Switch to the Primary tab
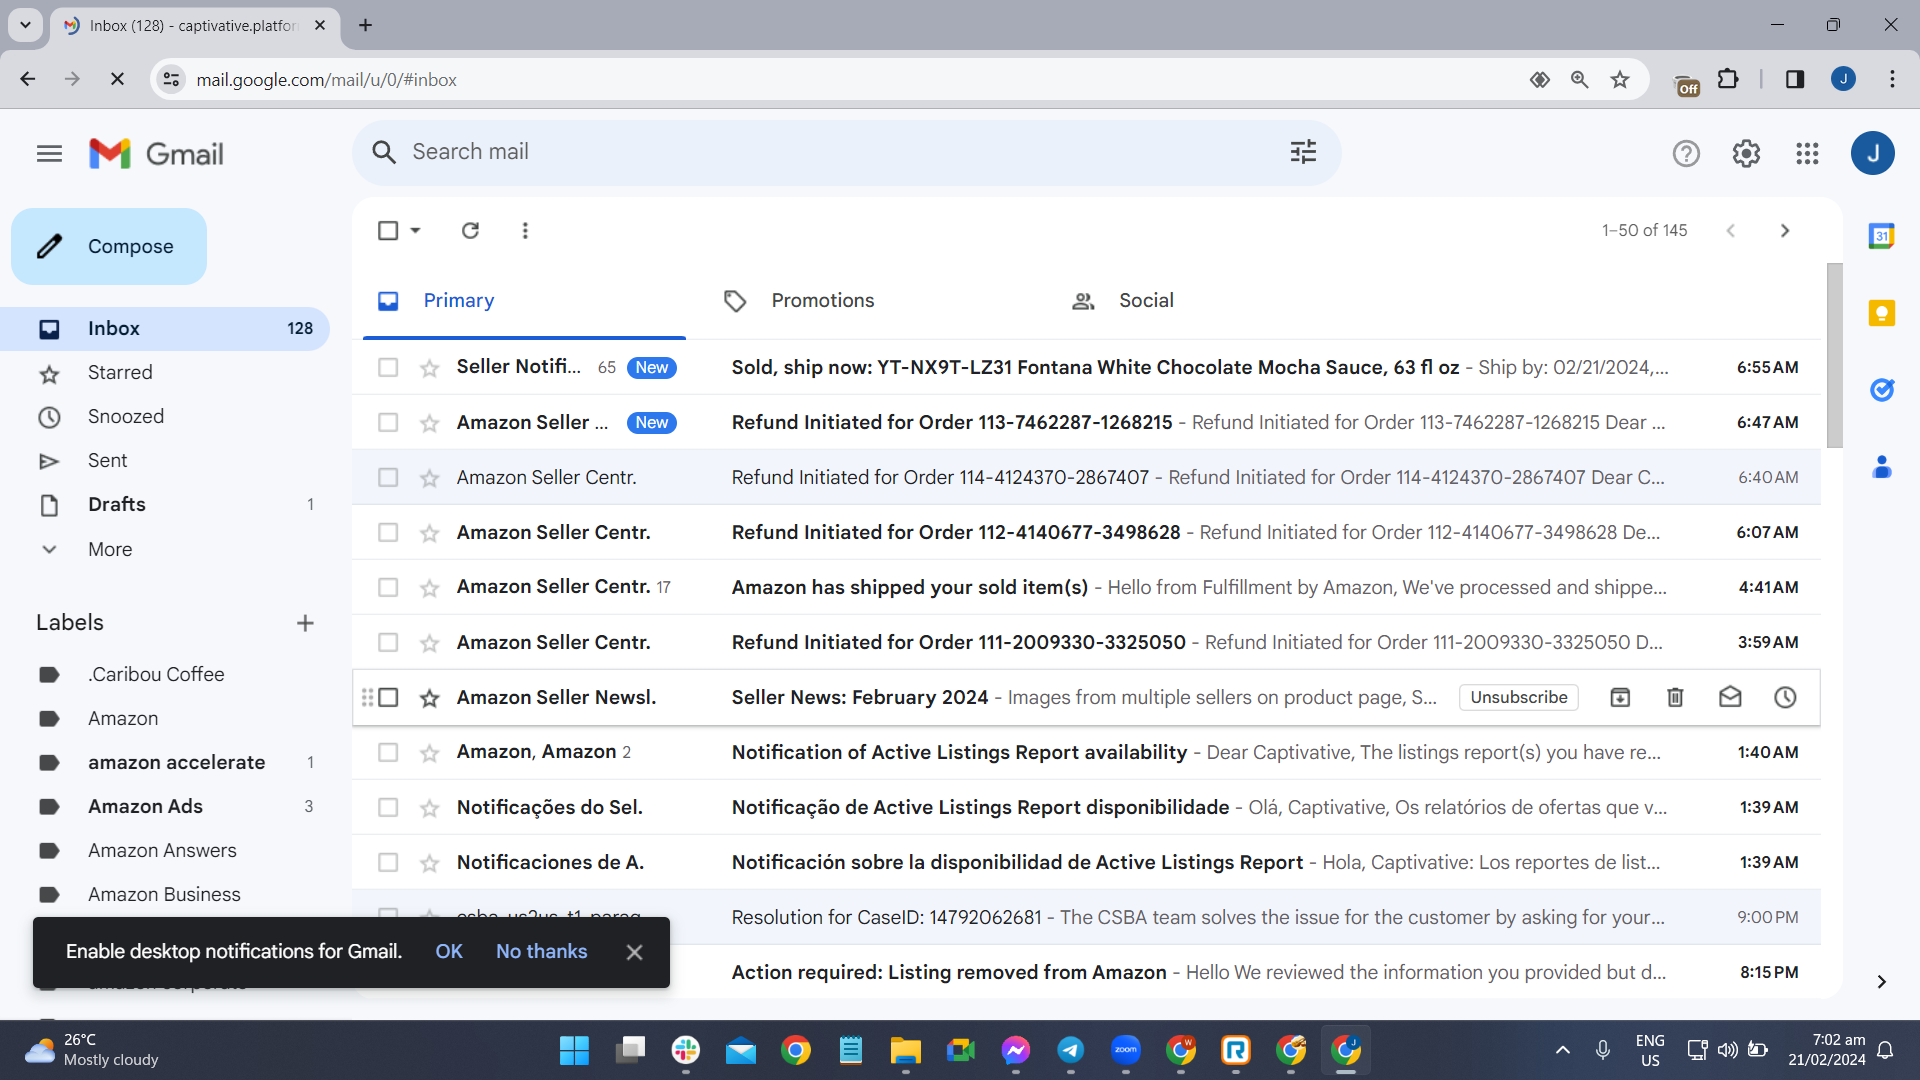Image resolution: width=1920 pixels, height=1080 pixels. (x=524, y=301)
